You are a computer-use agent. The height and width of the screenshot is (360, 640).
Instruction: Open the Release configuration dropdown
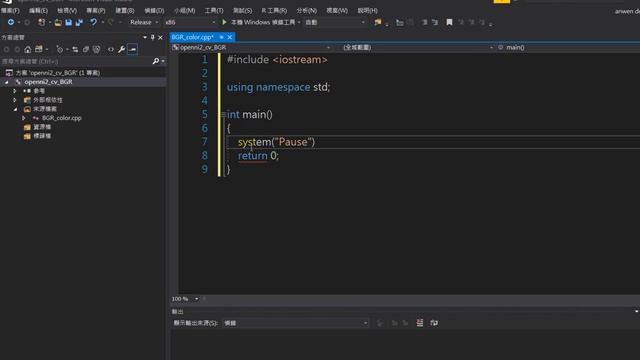click(144, 22)
